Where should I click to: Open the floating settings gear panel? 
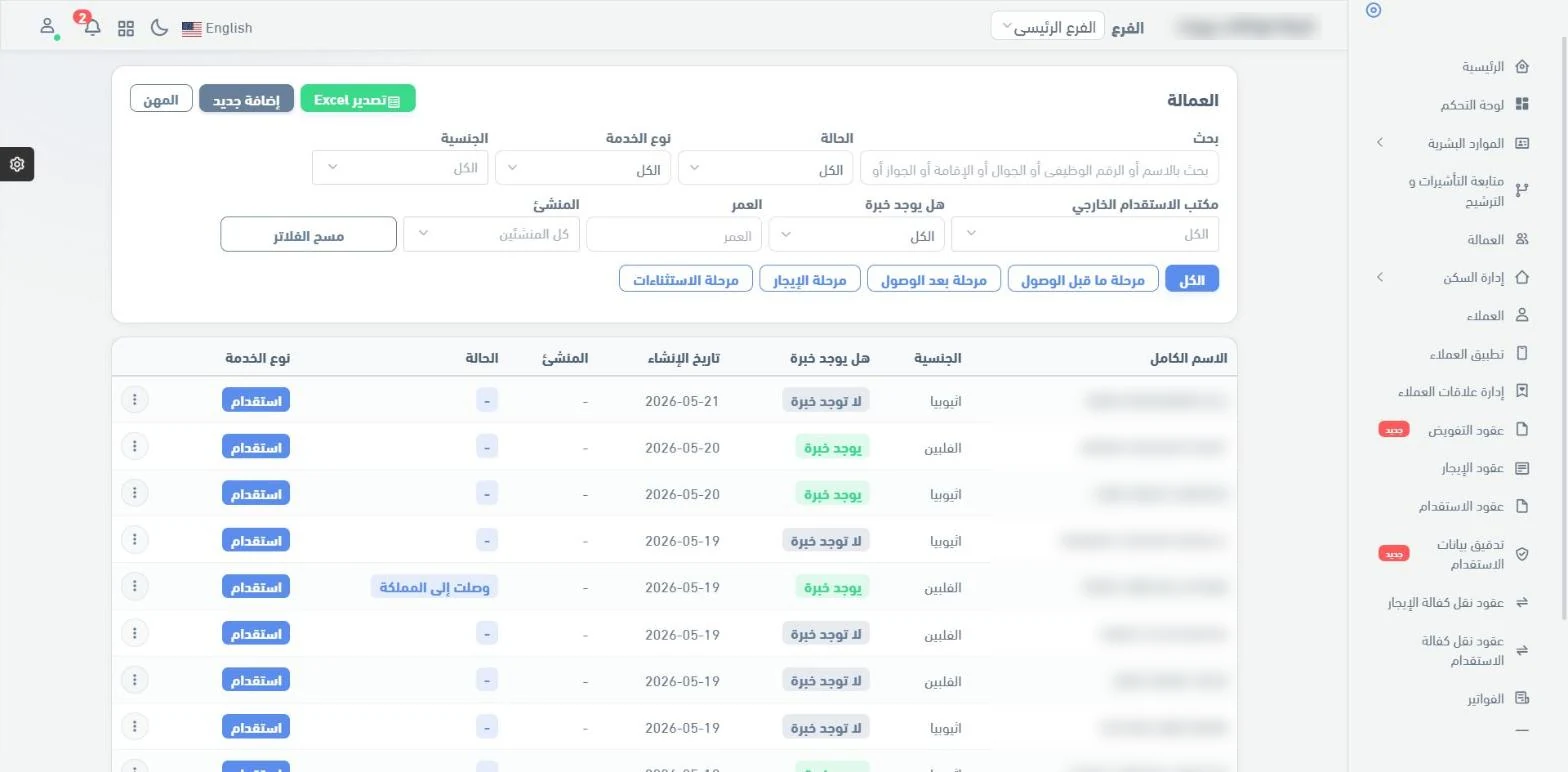click(17, 164)
